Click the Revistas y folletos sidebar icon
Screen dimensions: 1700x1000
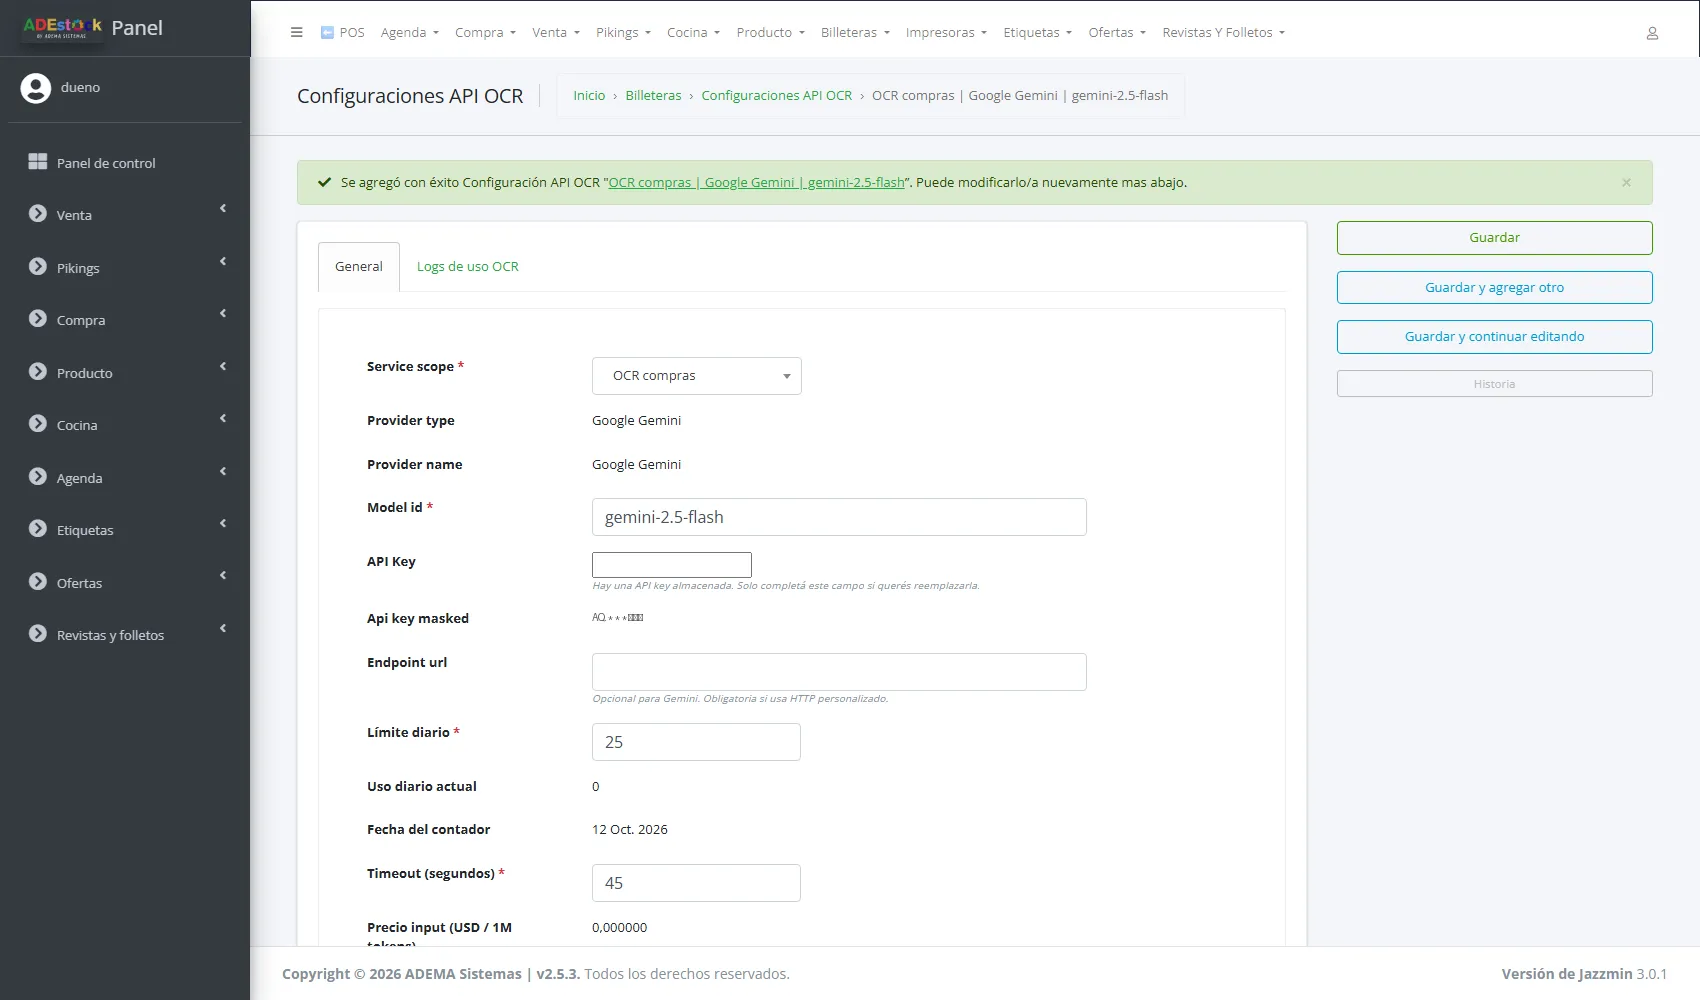38,634
